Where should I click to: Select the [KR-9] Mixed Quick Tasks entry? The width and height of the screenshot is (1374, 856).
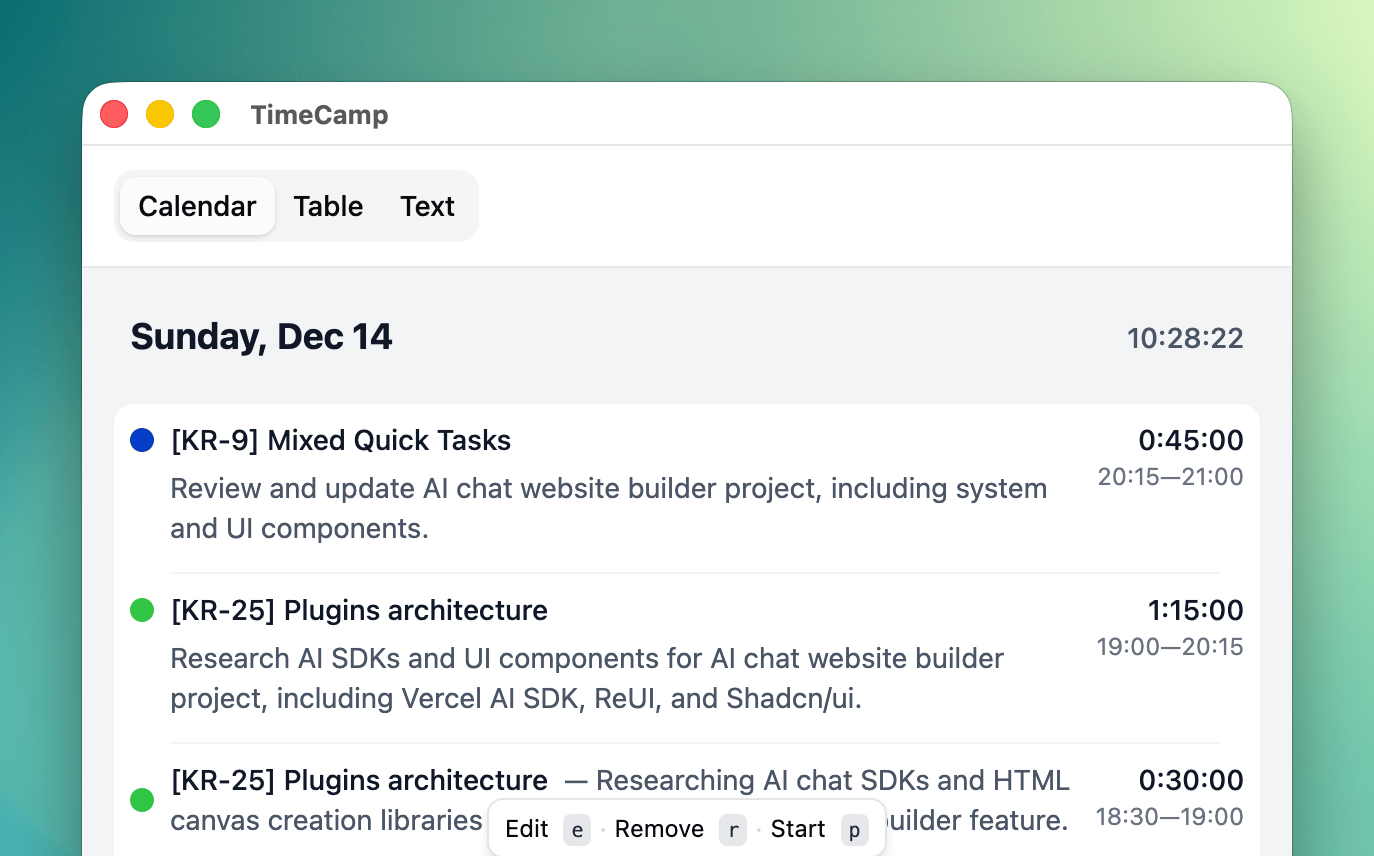(x=342, y=440)
